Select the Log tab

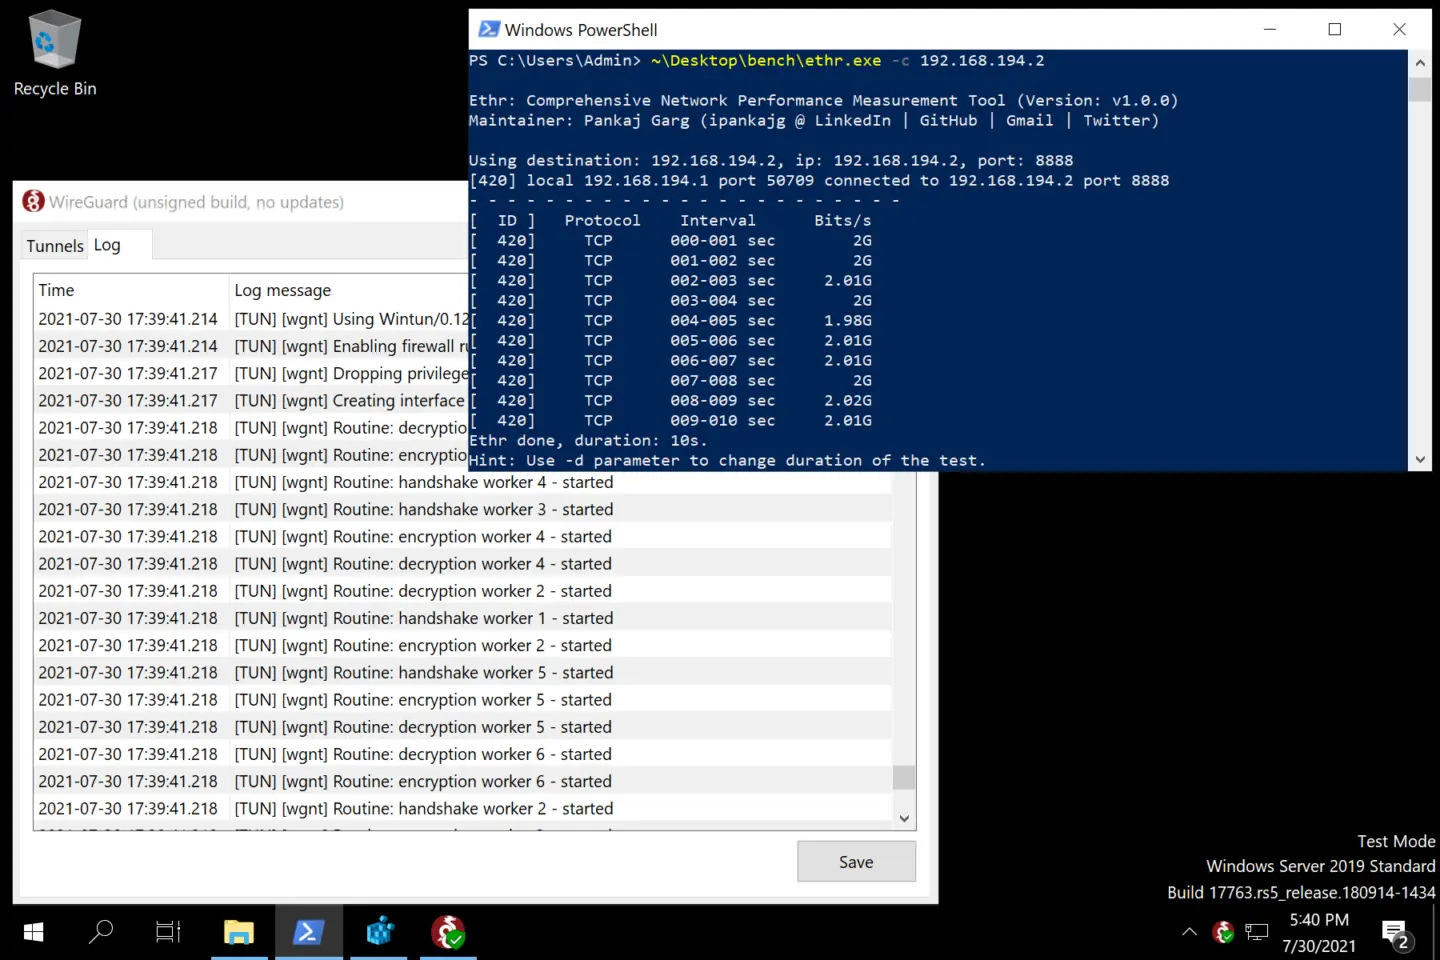(107, 245)
